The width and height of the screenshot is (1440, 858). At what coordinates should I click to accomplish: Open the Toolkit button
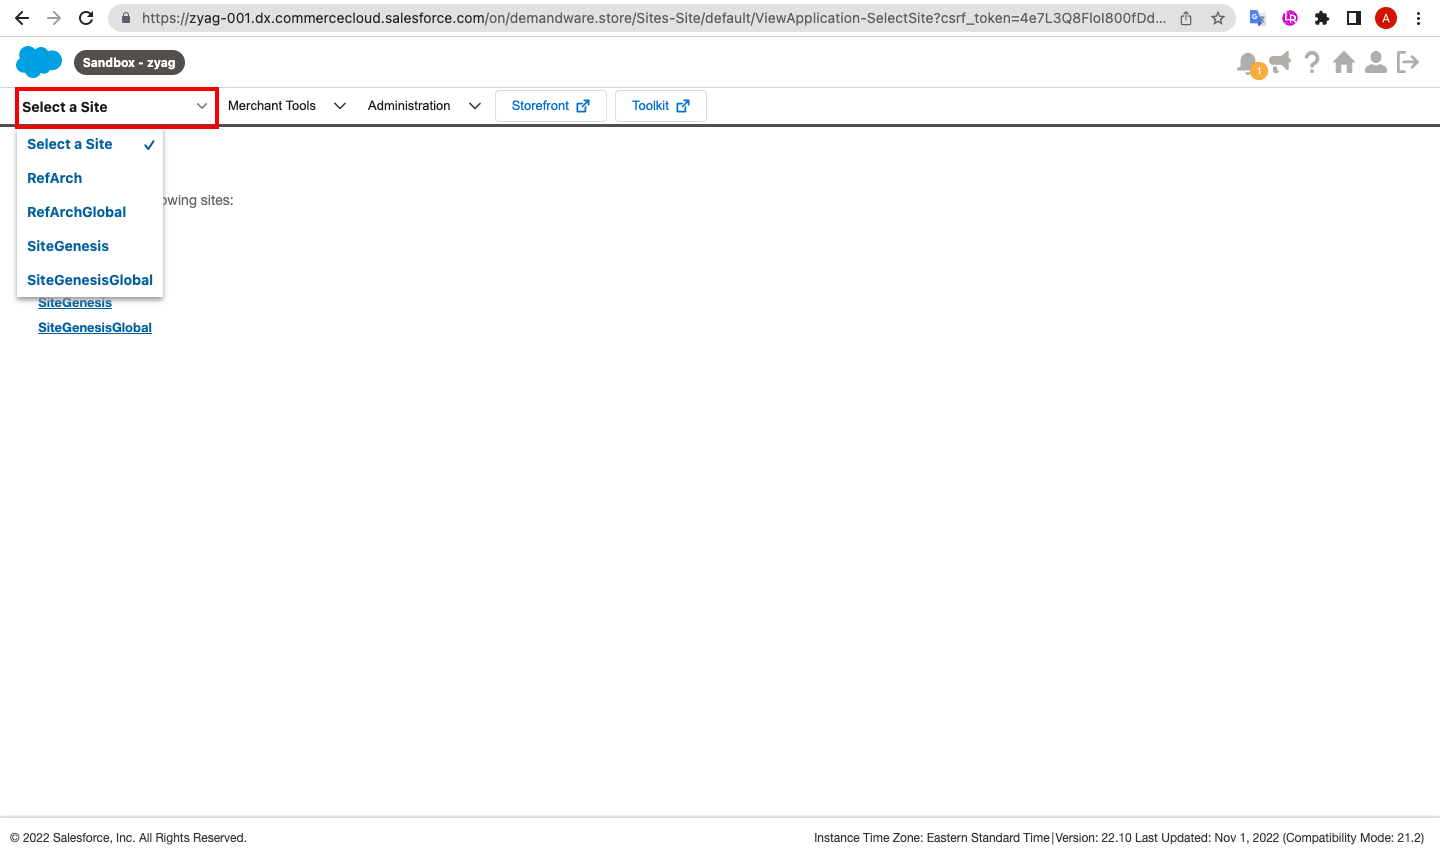point(660,106)
